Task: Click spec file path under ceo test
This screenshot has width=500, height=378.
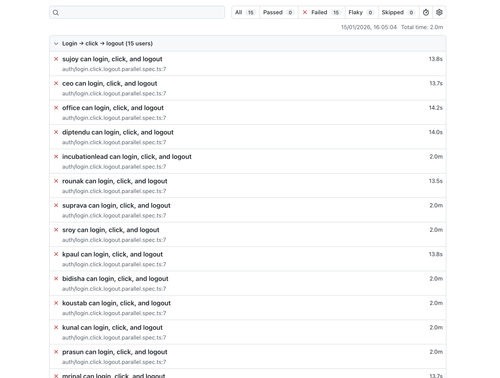Action: [114, 93]
